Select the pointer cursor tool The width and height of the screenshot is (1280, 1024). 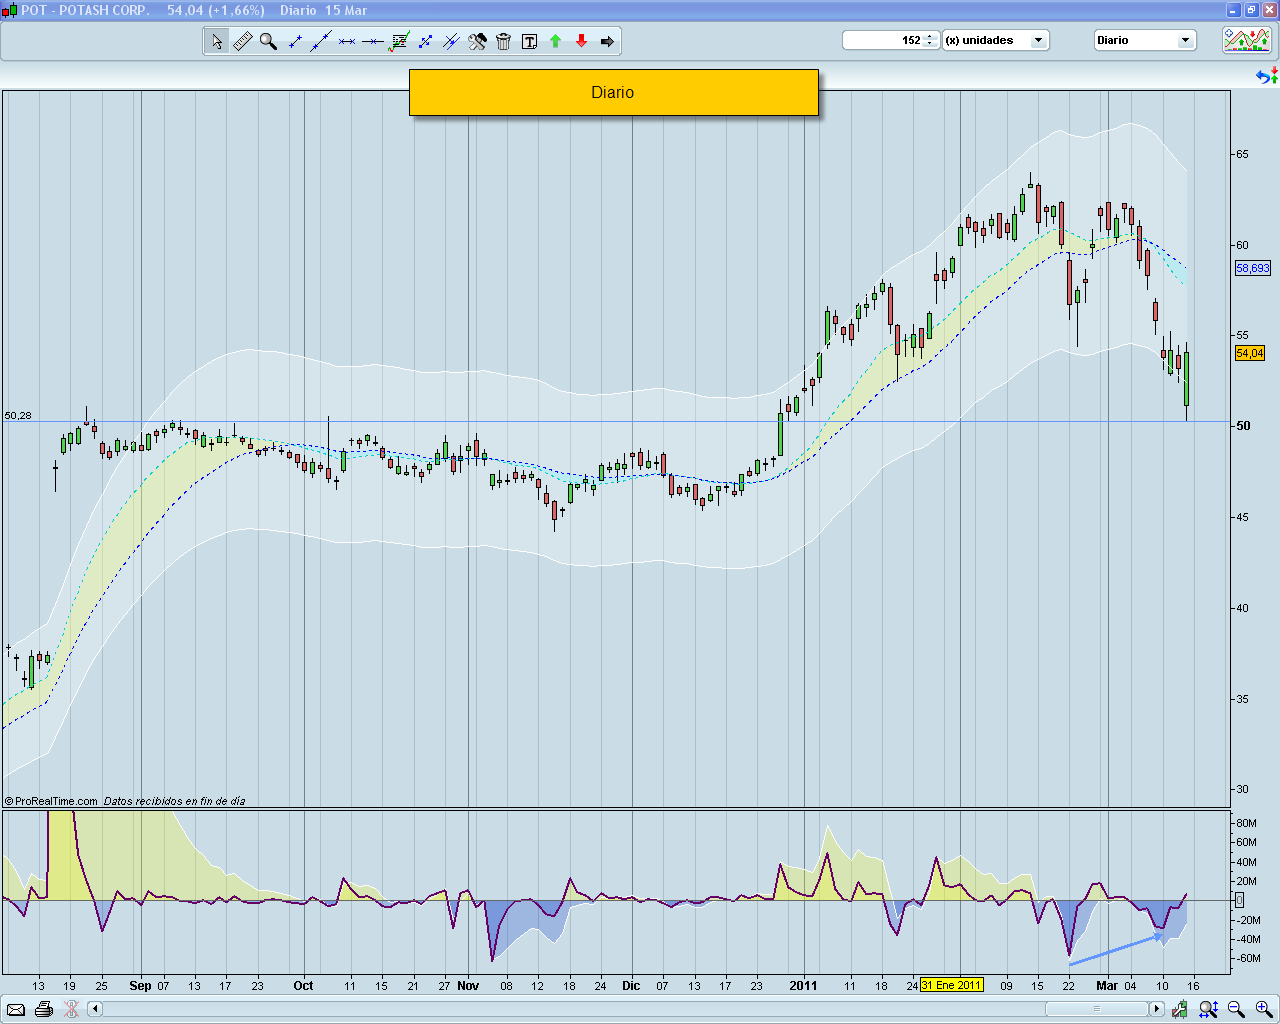(x=216, y=41)
